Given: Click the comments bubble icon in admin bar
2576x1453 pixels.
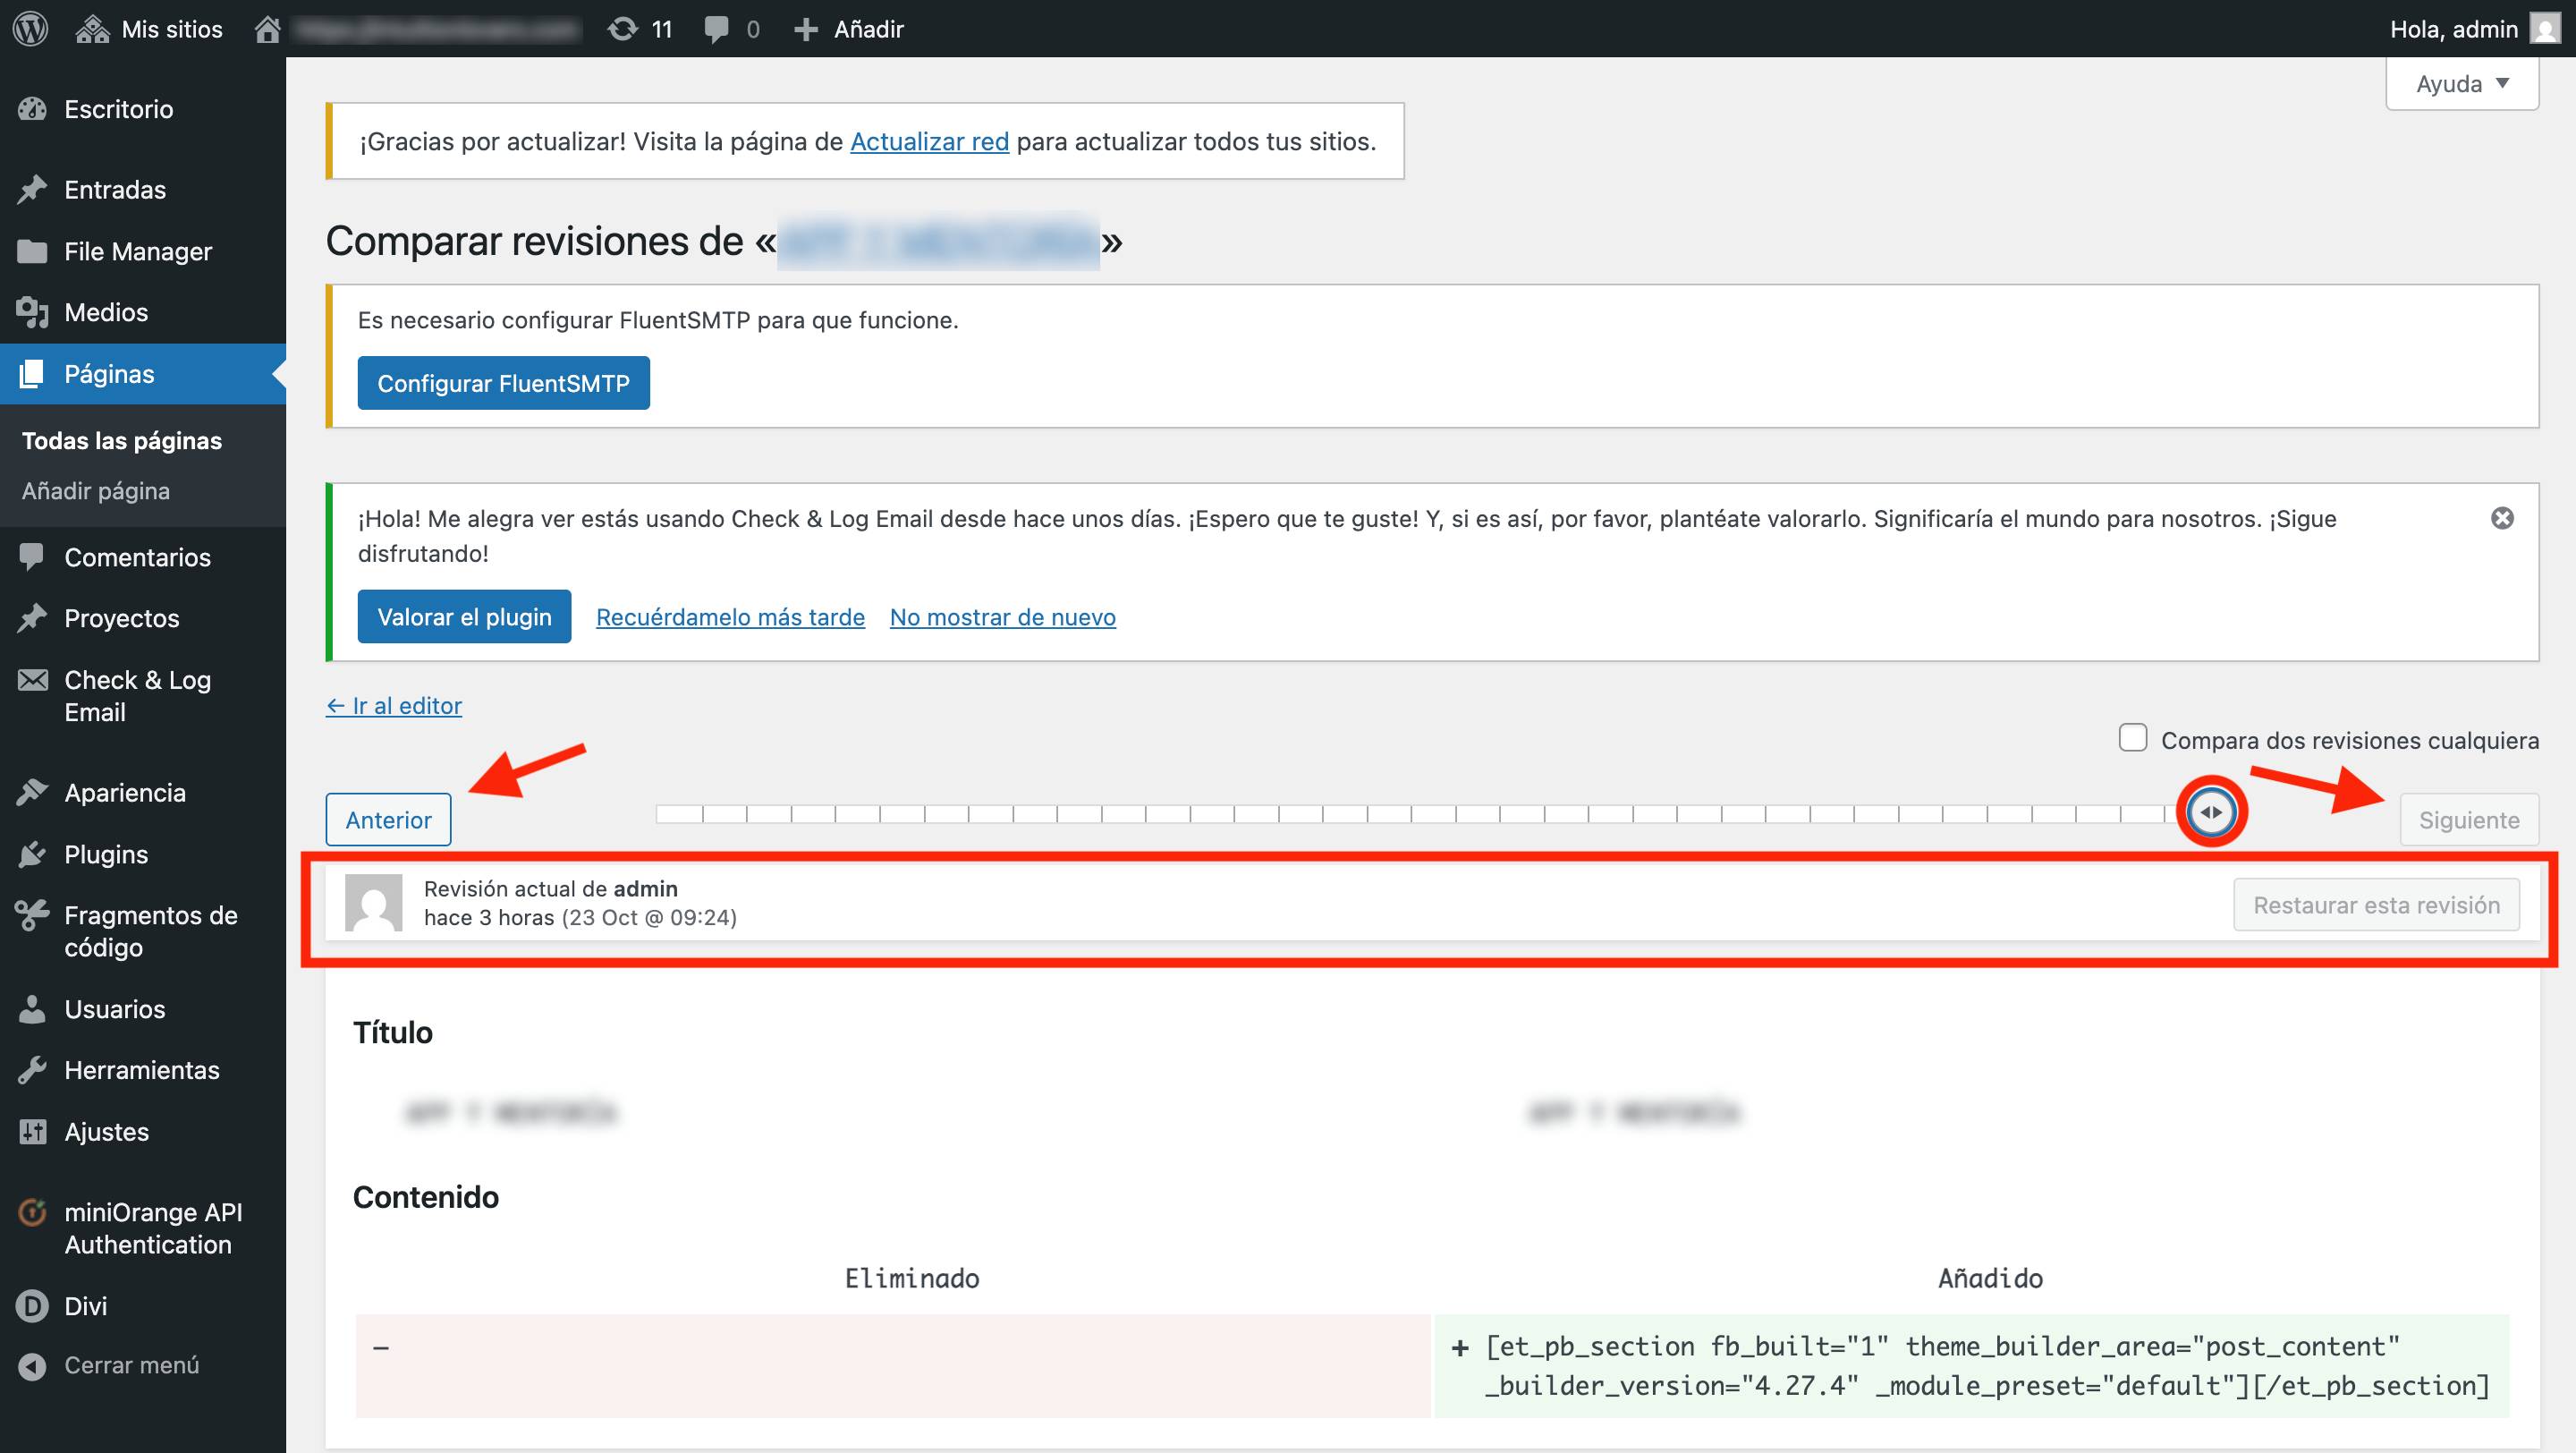Looking at the screenshot, I should coord(716,29).
